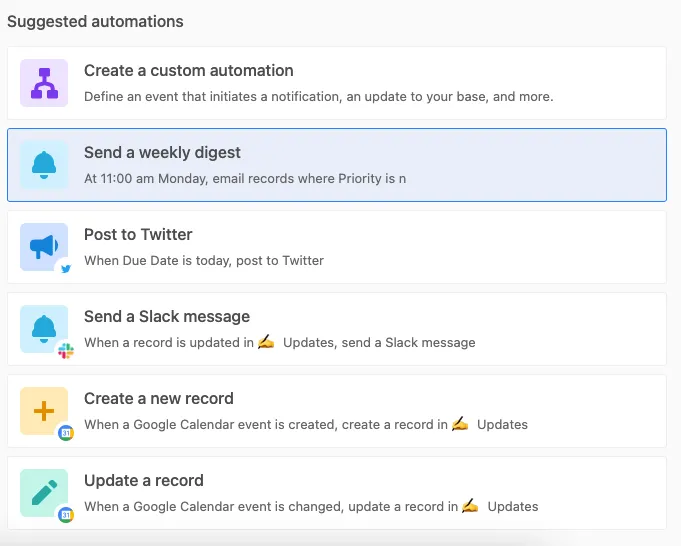Click 'Define an event that initiates a notification' description
This screenshot has height=546, width=681.
coord(319,96)
